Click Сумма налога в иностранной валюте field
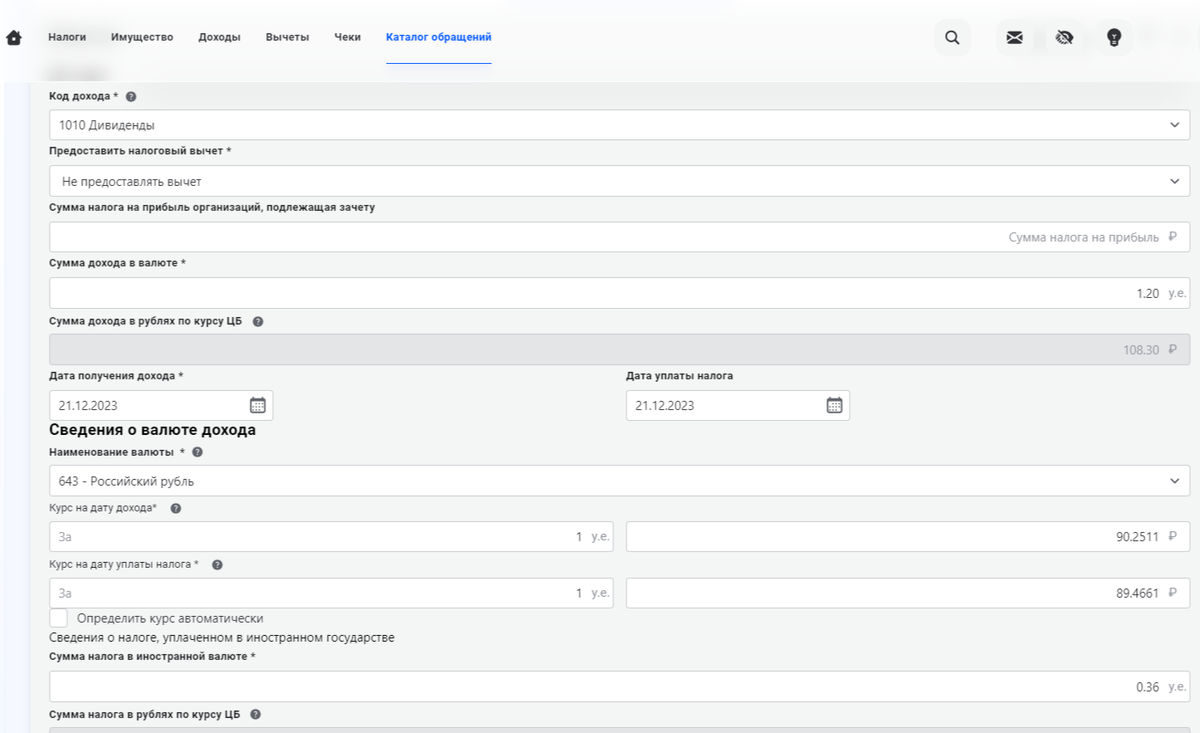Viewport: 1200px width, 733px height. click(619, 686)
